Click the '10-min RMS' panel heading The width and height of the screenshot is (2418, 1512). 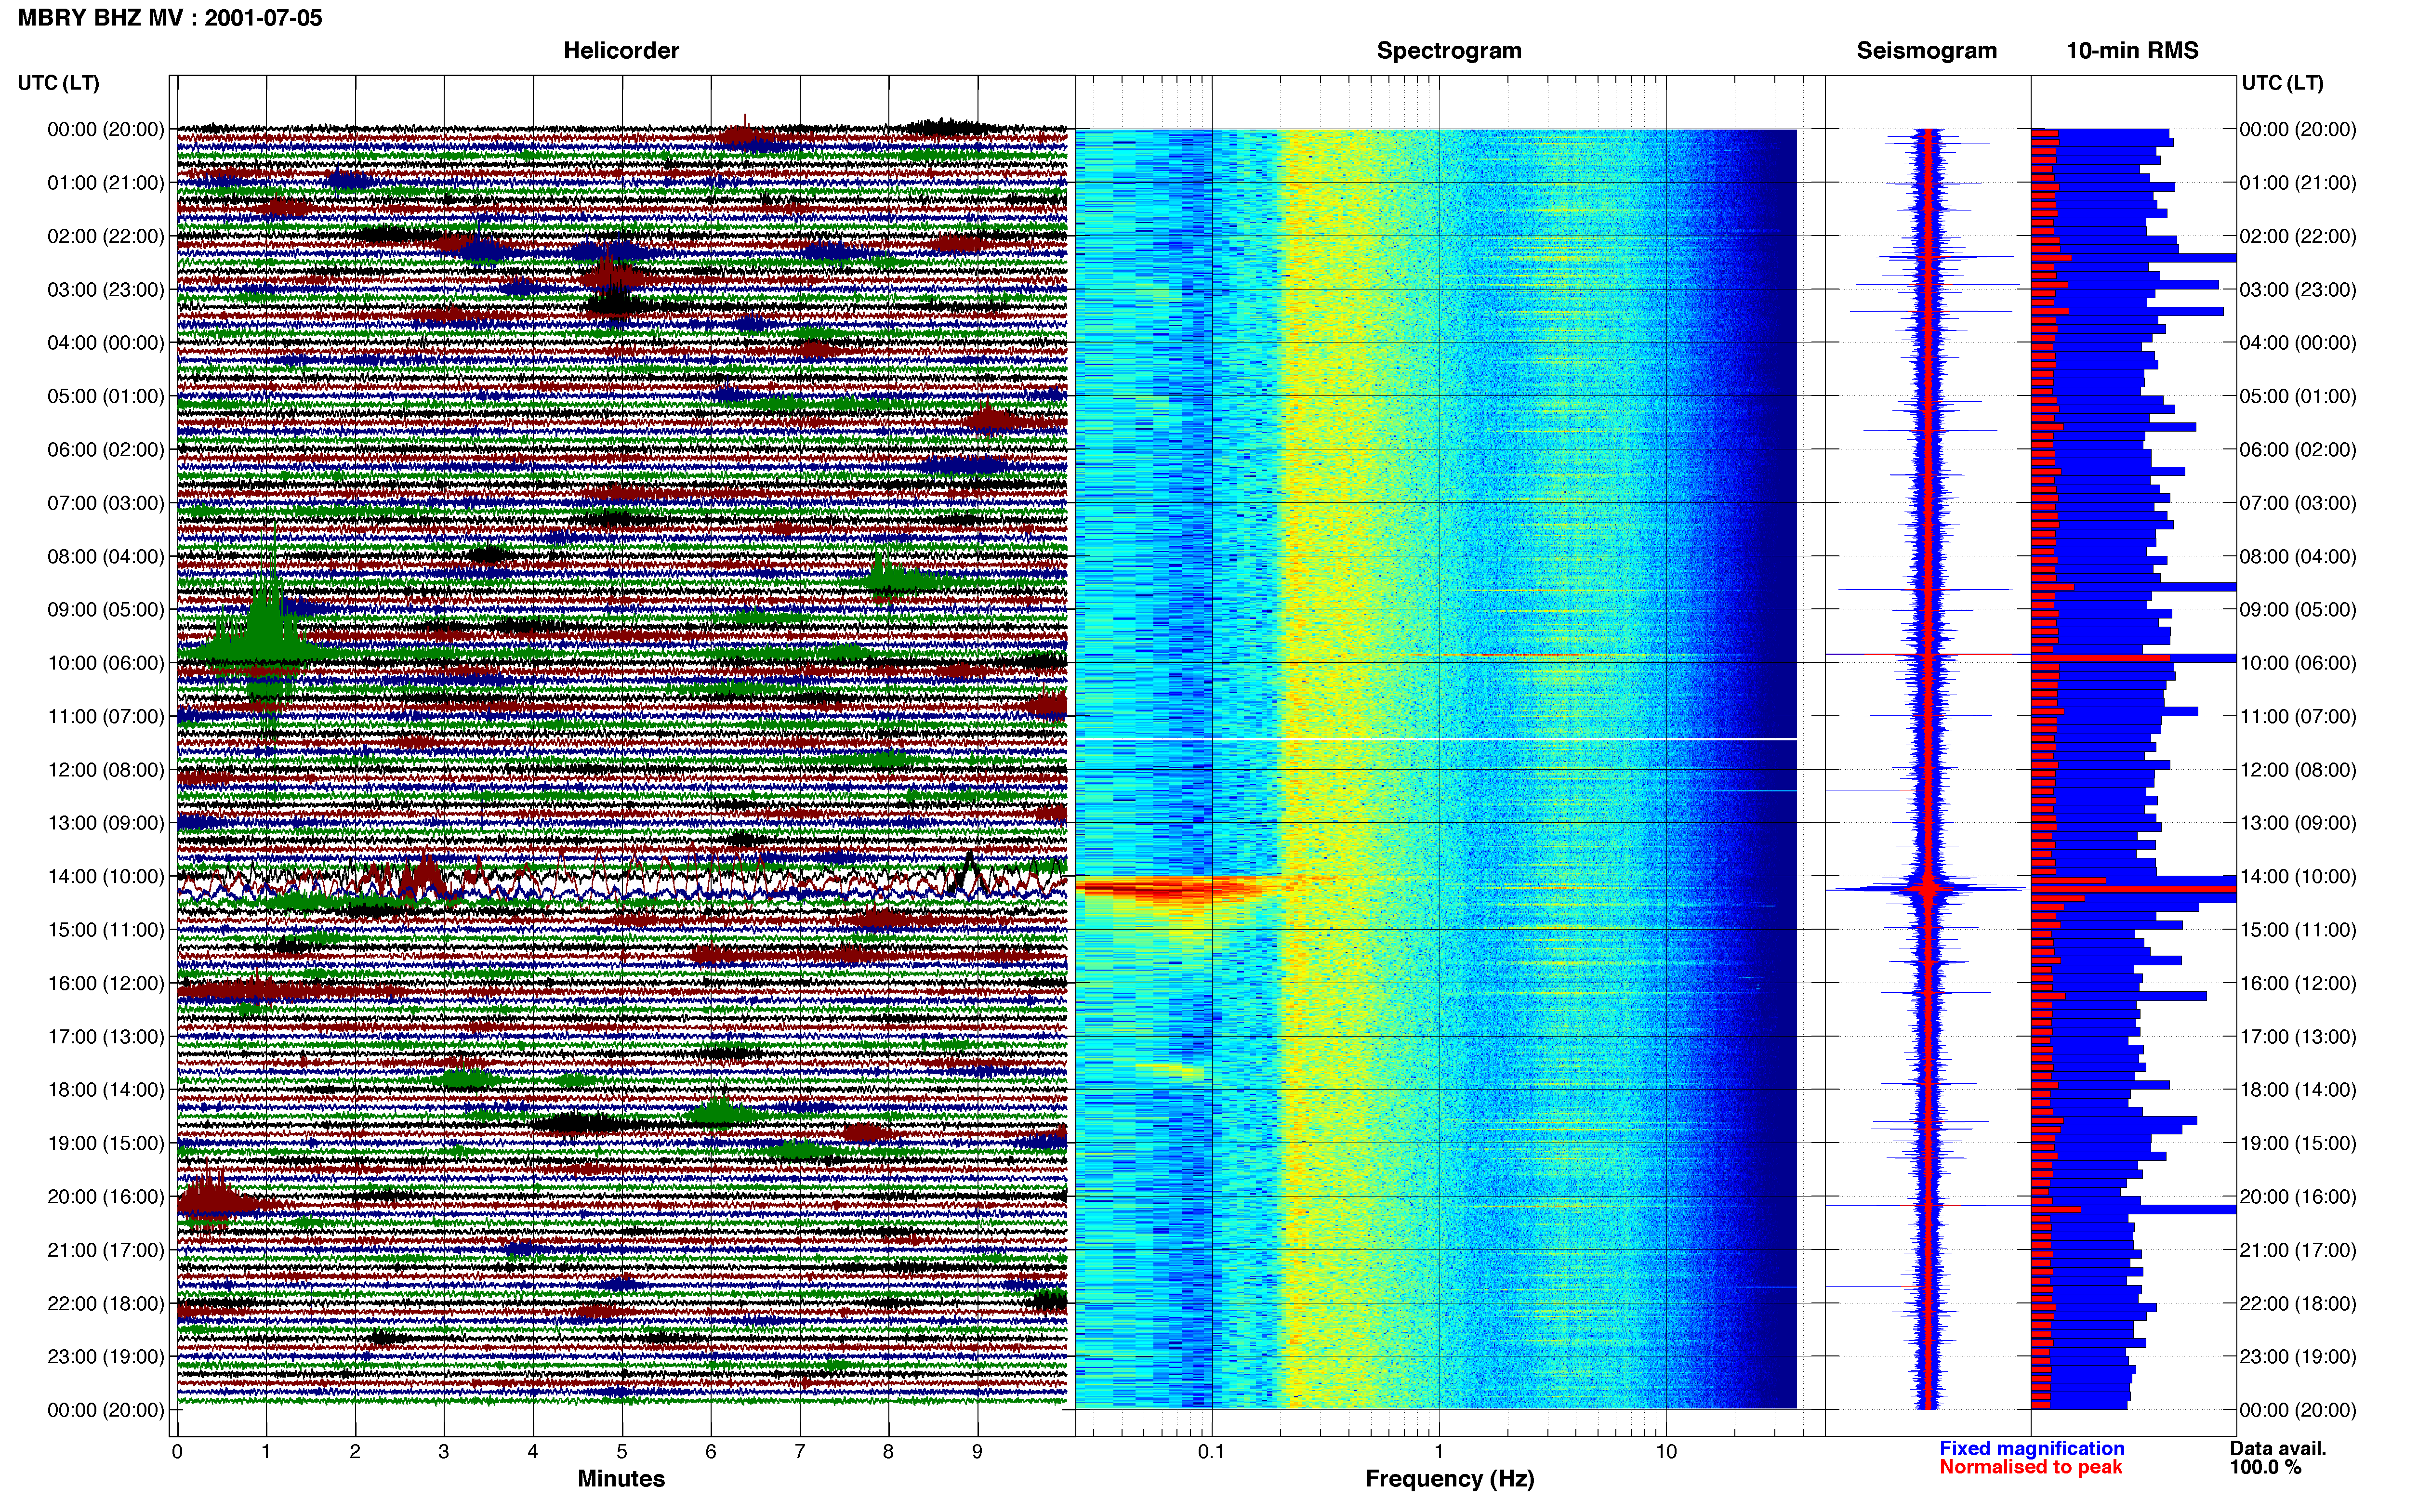pos(2132,50)
